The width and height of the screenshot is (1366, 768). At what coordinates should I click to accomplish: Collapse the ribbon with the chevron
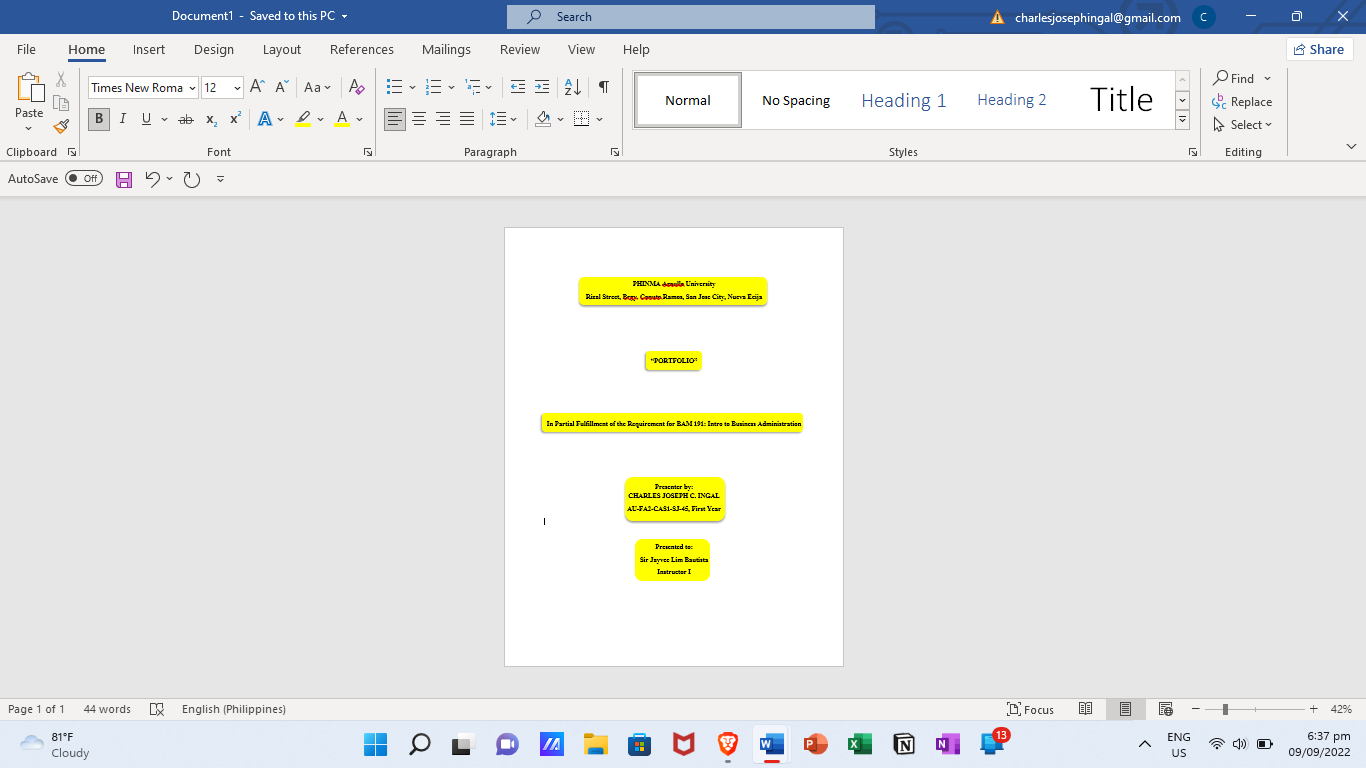pos(1351,147)
